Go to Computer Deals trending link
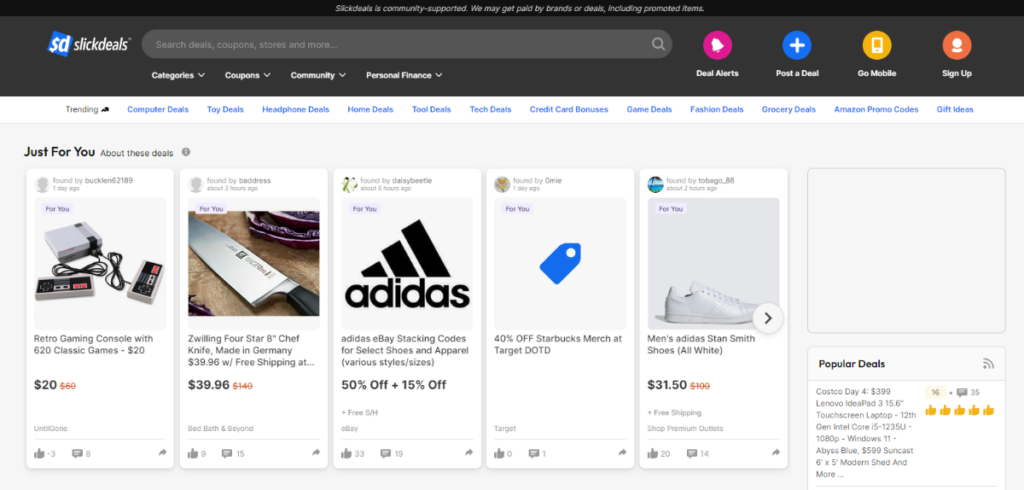The image size is (1024, 490). pyautogui.click(x=158, y=110)
